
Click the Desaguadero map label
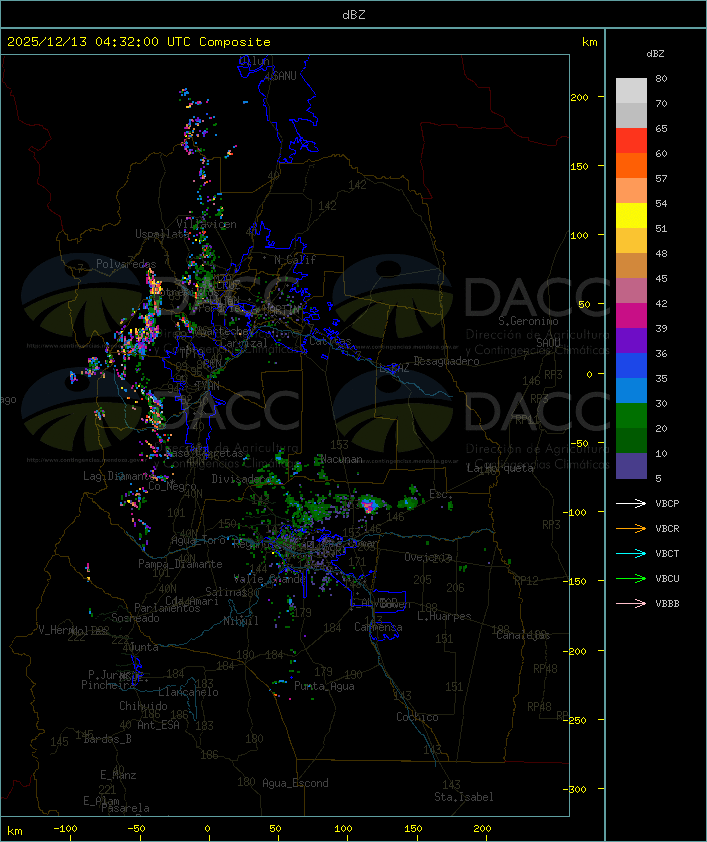pyautogui.click(x=446, y=361)
